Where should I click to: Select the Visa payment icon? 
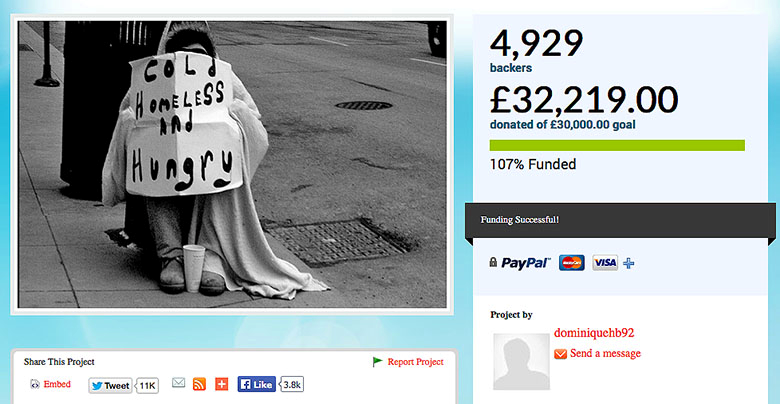tap(605, 263)
